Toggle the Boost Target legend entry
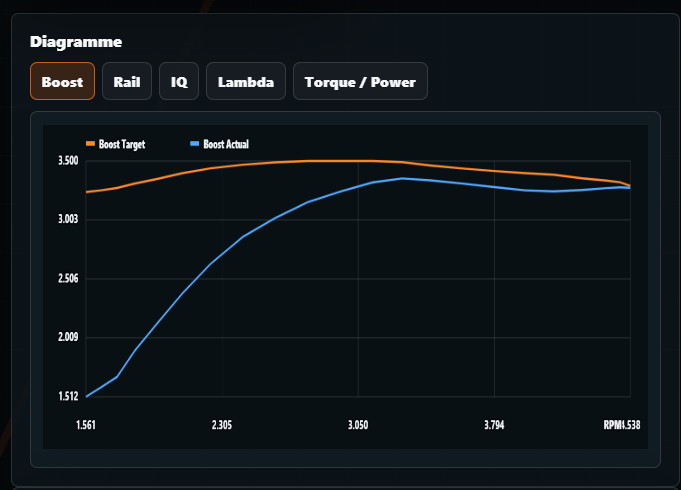The height and width of the screenshot is (490, 681). pyautogui.click(x=116, y=144)
